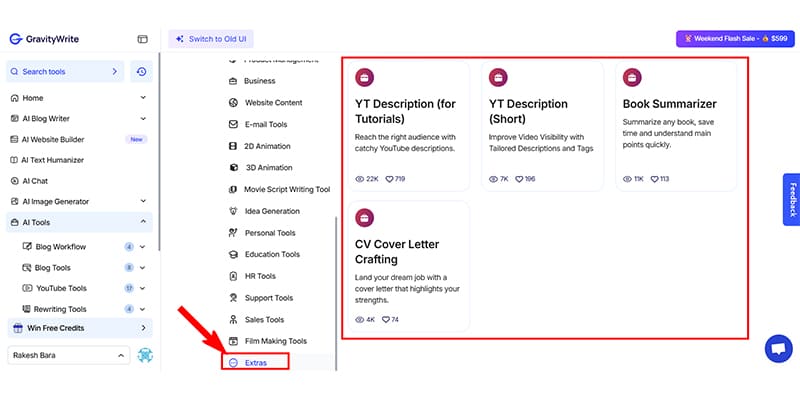Click the gift icon on Win Free Credits
This screenshot has height=400, width=800.
pos(18,328)
